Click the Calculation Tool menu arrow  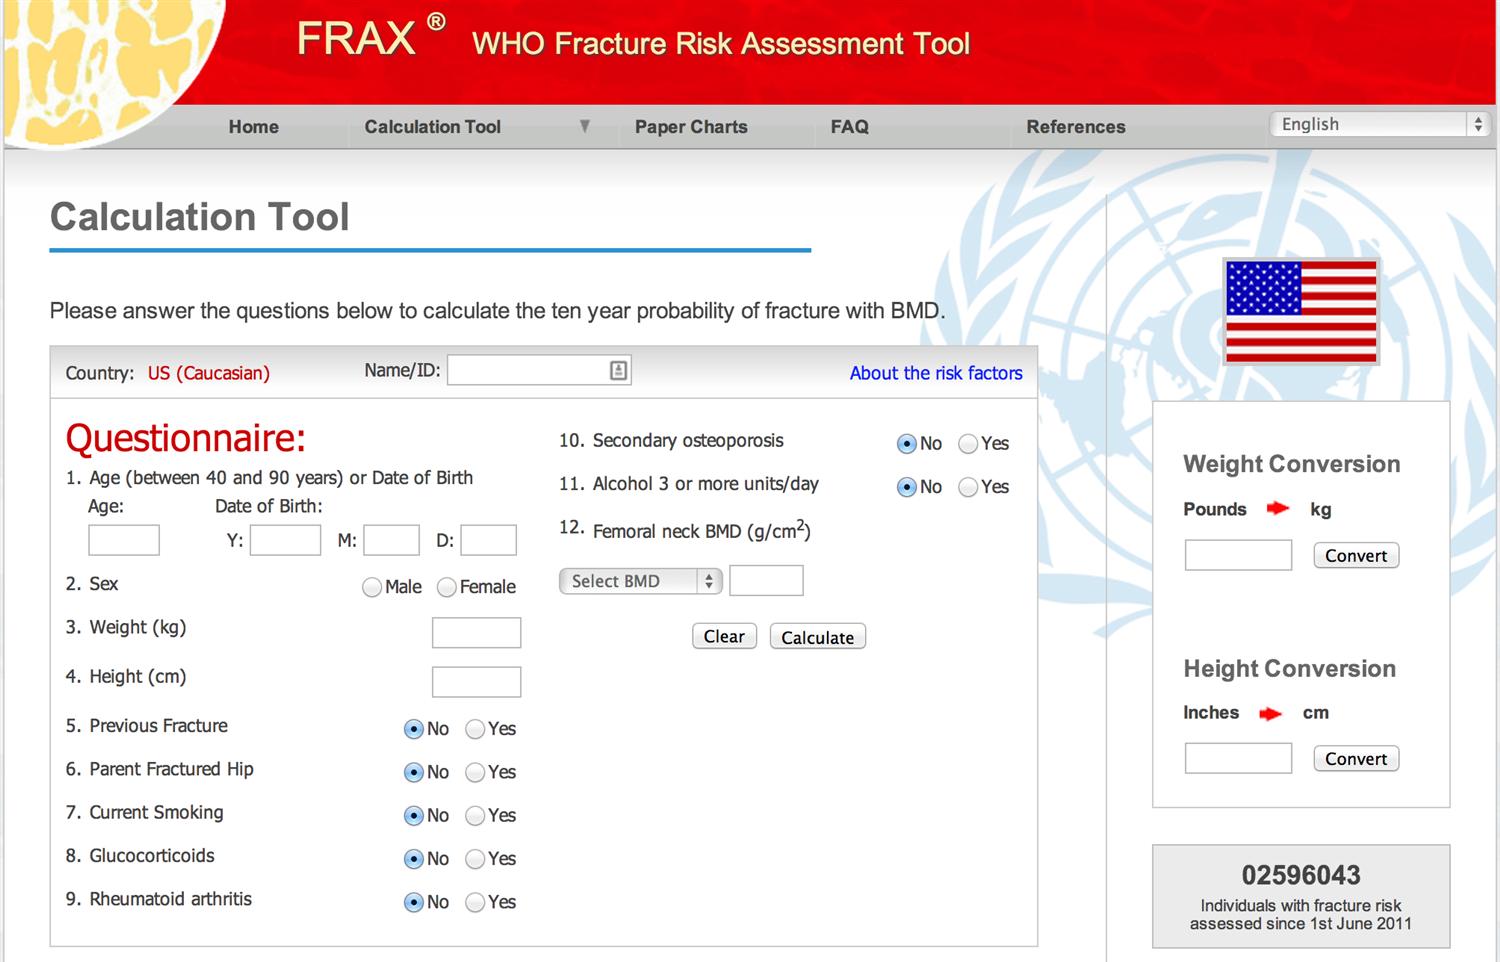585,126
